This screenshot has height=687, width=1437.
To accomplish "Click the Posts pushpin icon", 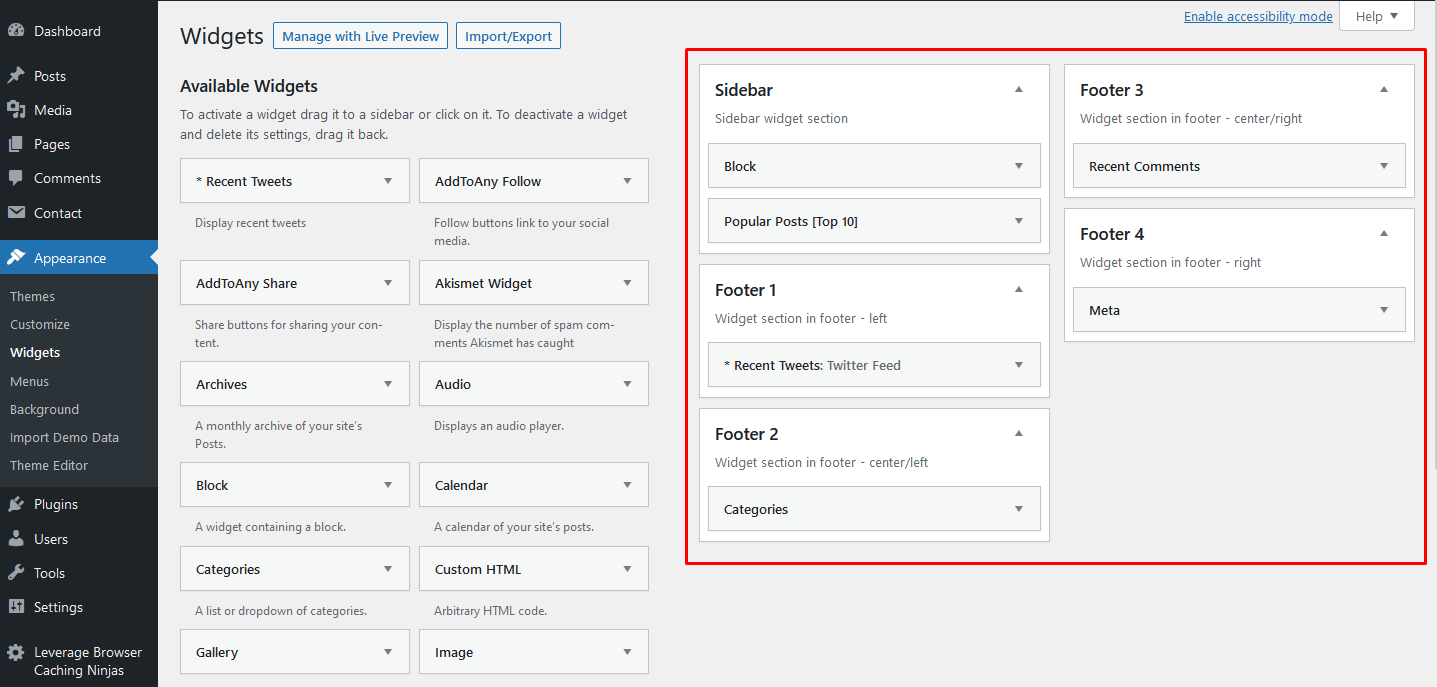I will (16, 76).
